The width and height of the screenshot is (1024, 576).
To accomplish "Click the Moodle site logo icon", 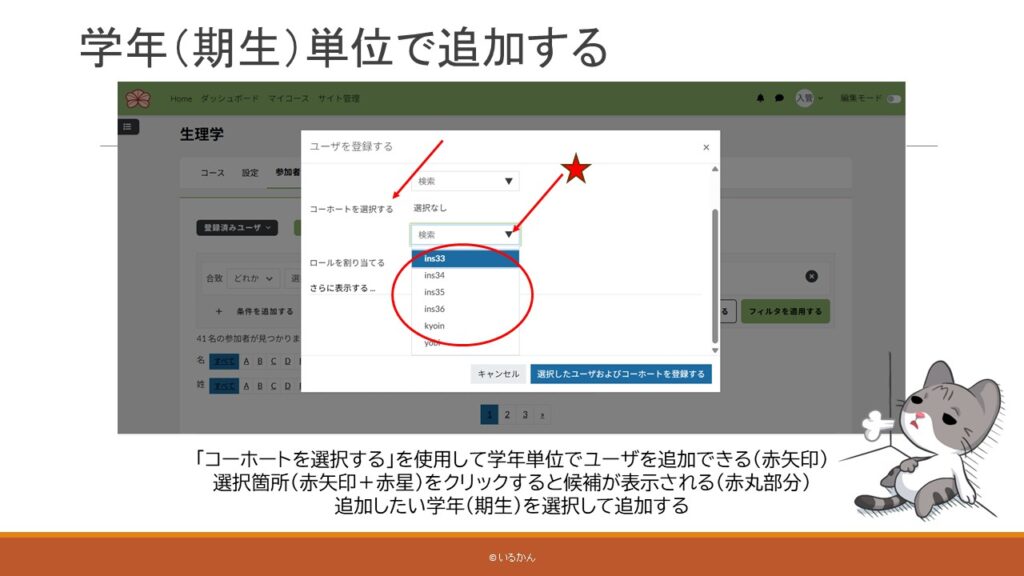I will coord(138,99).
